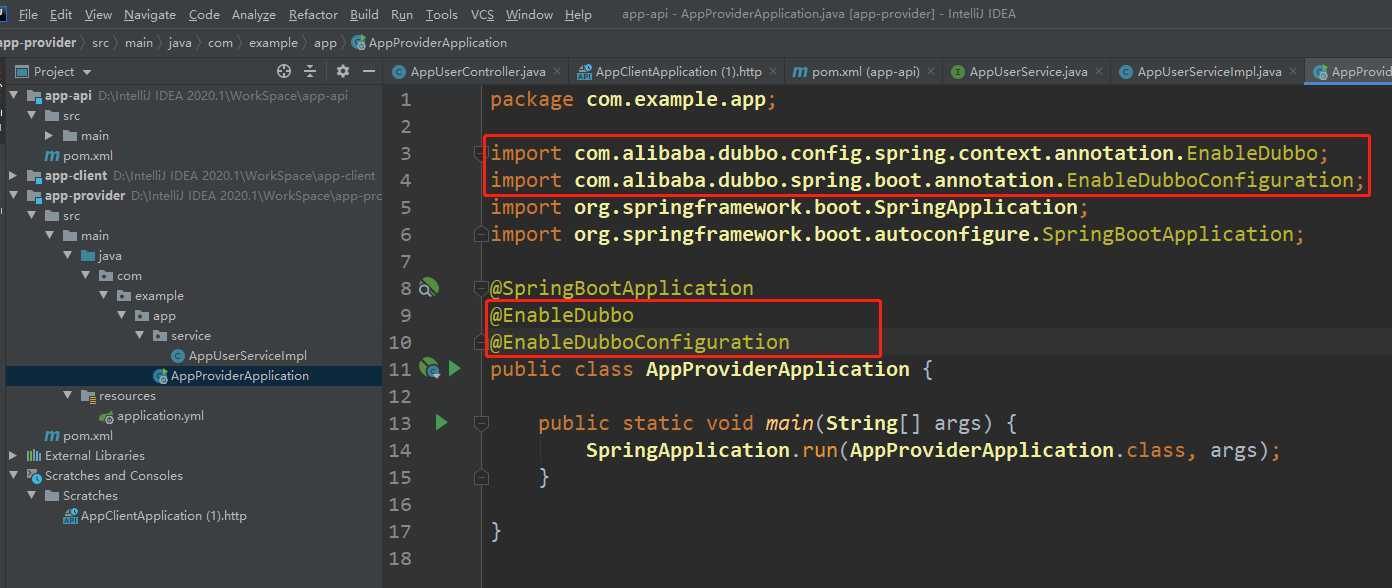Select pom.xml under app-api module
The width and height of the screenshot is (1392, 588).
[x=87, y=155]
